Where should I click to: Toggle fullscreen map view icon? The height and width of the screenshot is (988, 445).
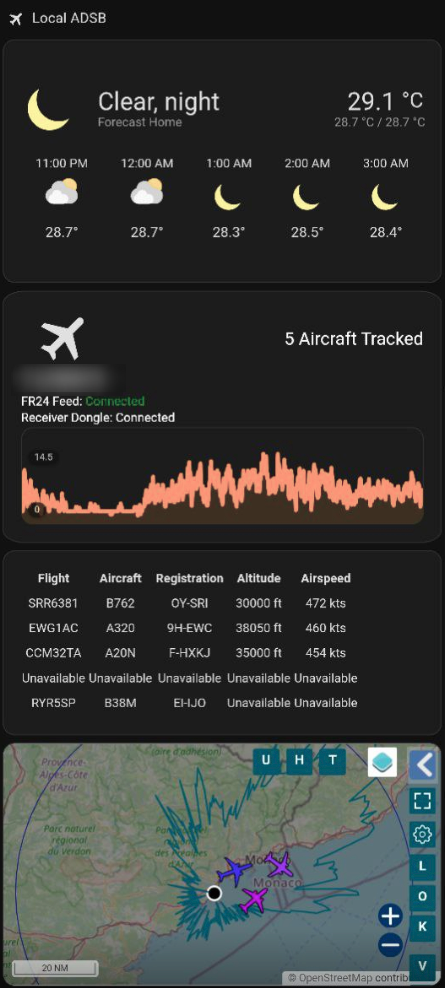point(422,801)
